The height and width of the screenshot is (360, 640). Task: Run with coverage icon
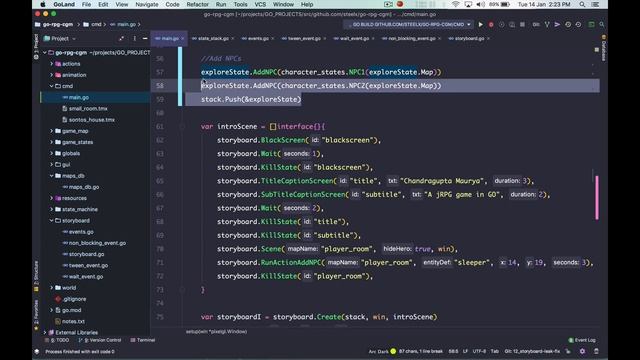click(x=501, y=24)
